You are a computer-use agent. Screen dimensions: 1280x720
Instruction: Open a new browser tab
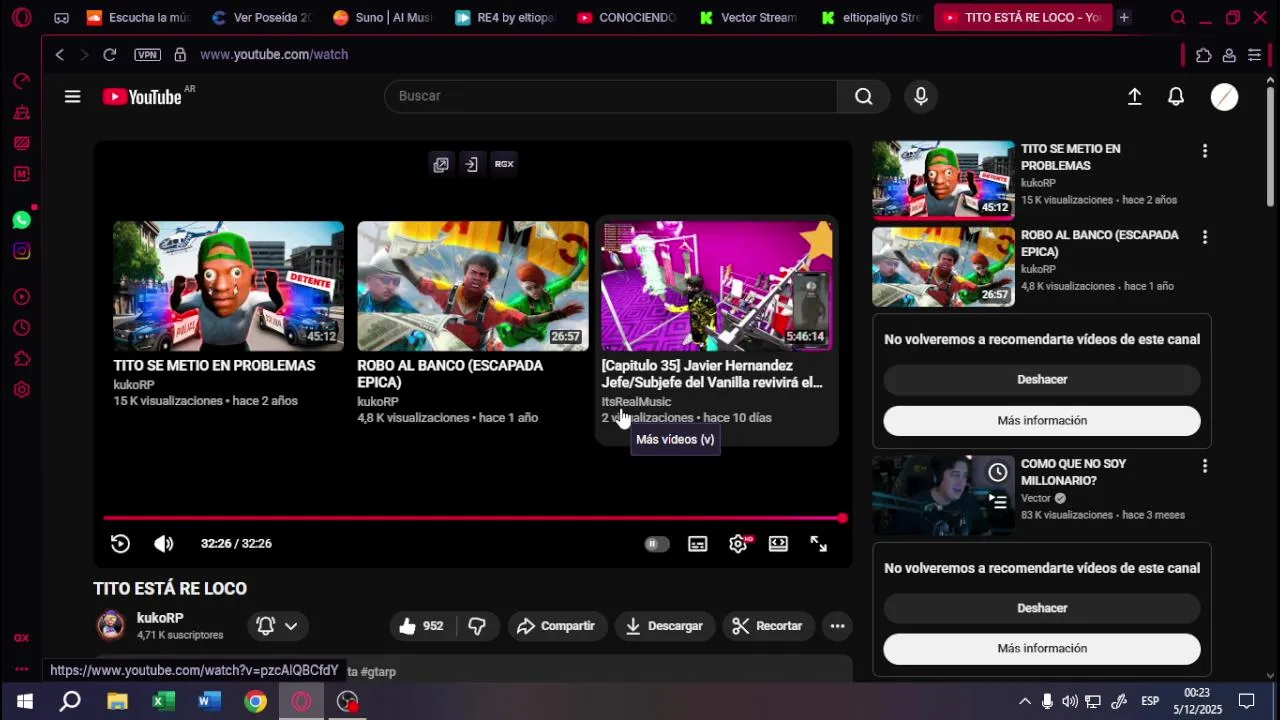1124,18
